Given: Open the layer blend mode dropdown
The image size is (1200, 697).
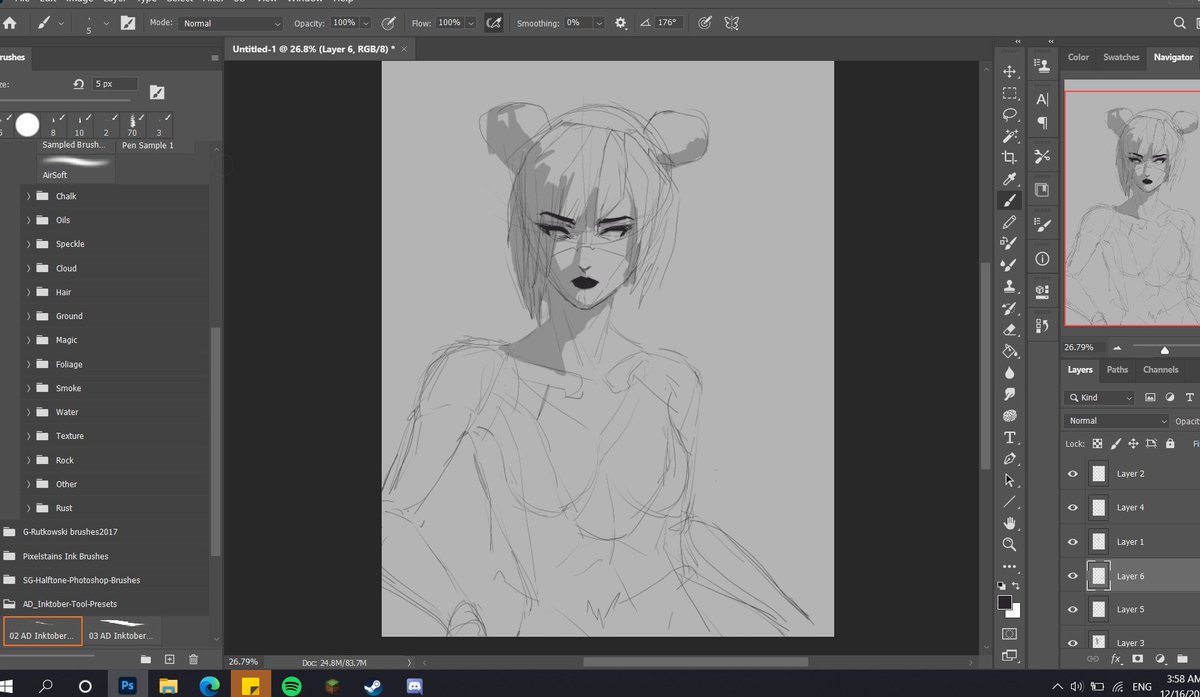Looking at the screenshot, I should [1114, 421].
